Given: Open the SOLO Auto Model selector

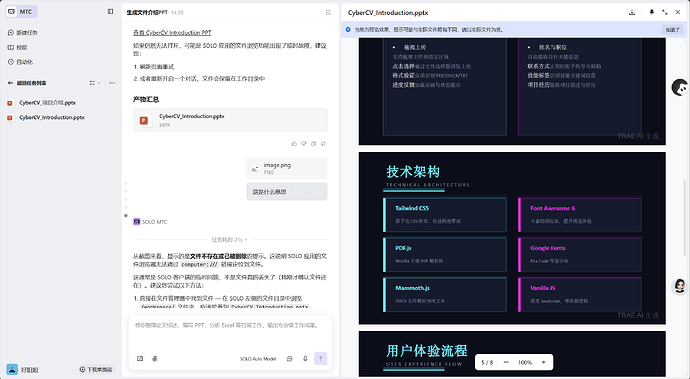Looking at the screenshot, I should pyautogui.click(x=258, y=359).
